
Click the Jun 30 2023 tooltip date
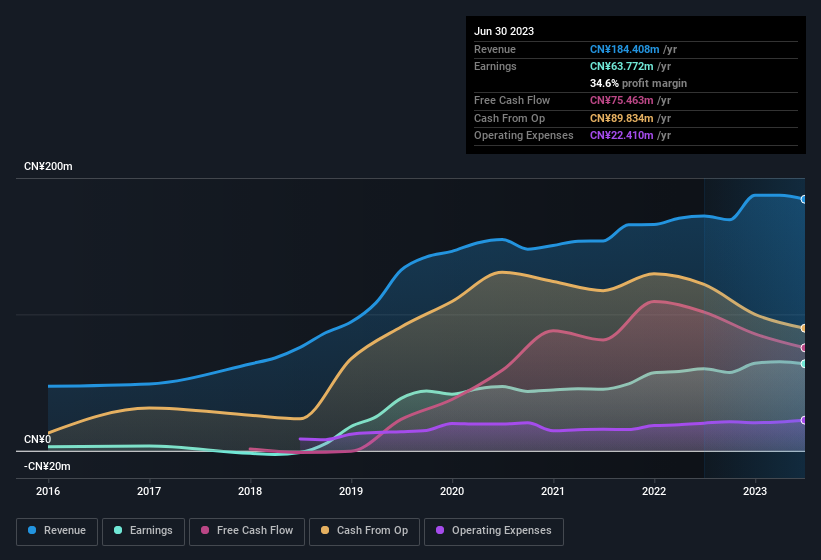click(504, 31)
